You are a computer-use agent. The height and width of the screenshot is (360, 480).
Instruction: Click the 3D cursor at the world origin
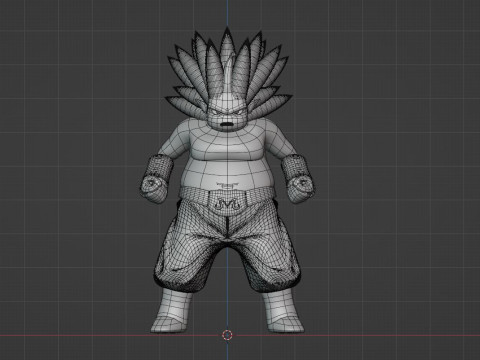click(x=227, y=335)
